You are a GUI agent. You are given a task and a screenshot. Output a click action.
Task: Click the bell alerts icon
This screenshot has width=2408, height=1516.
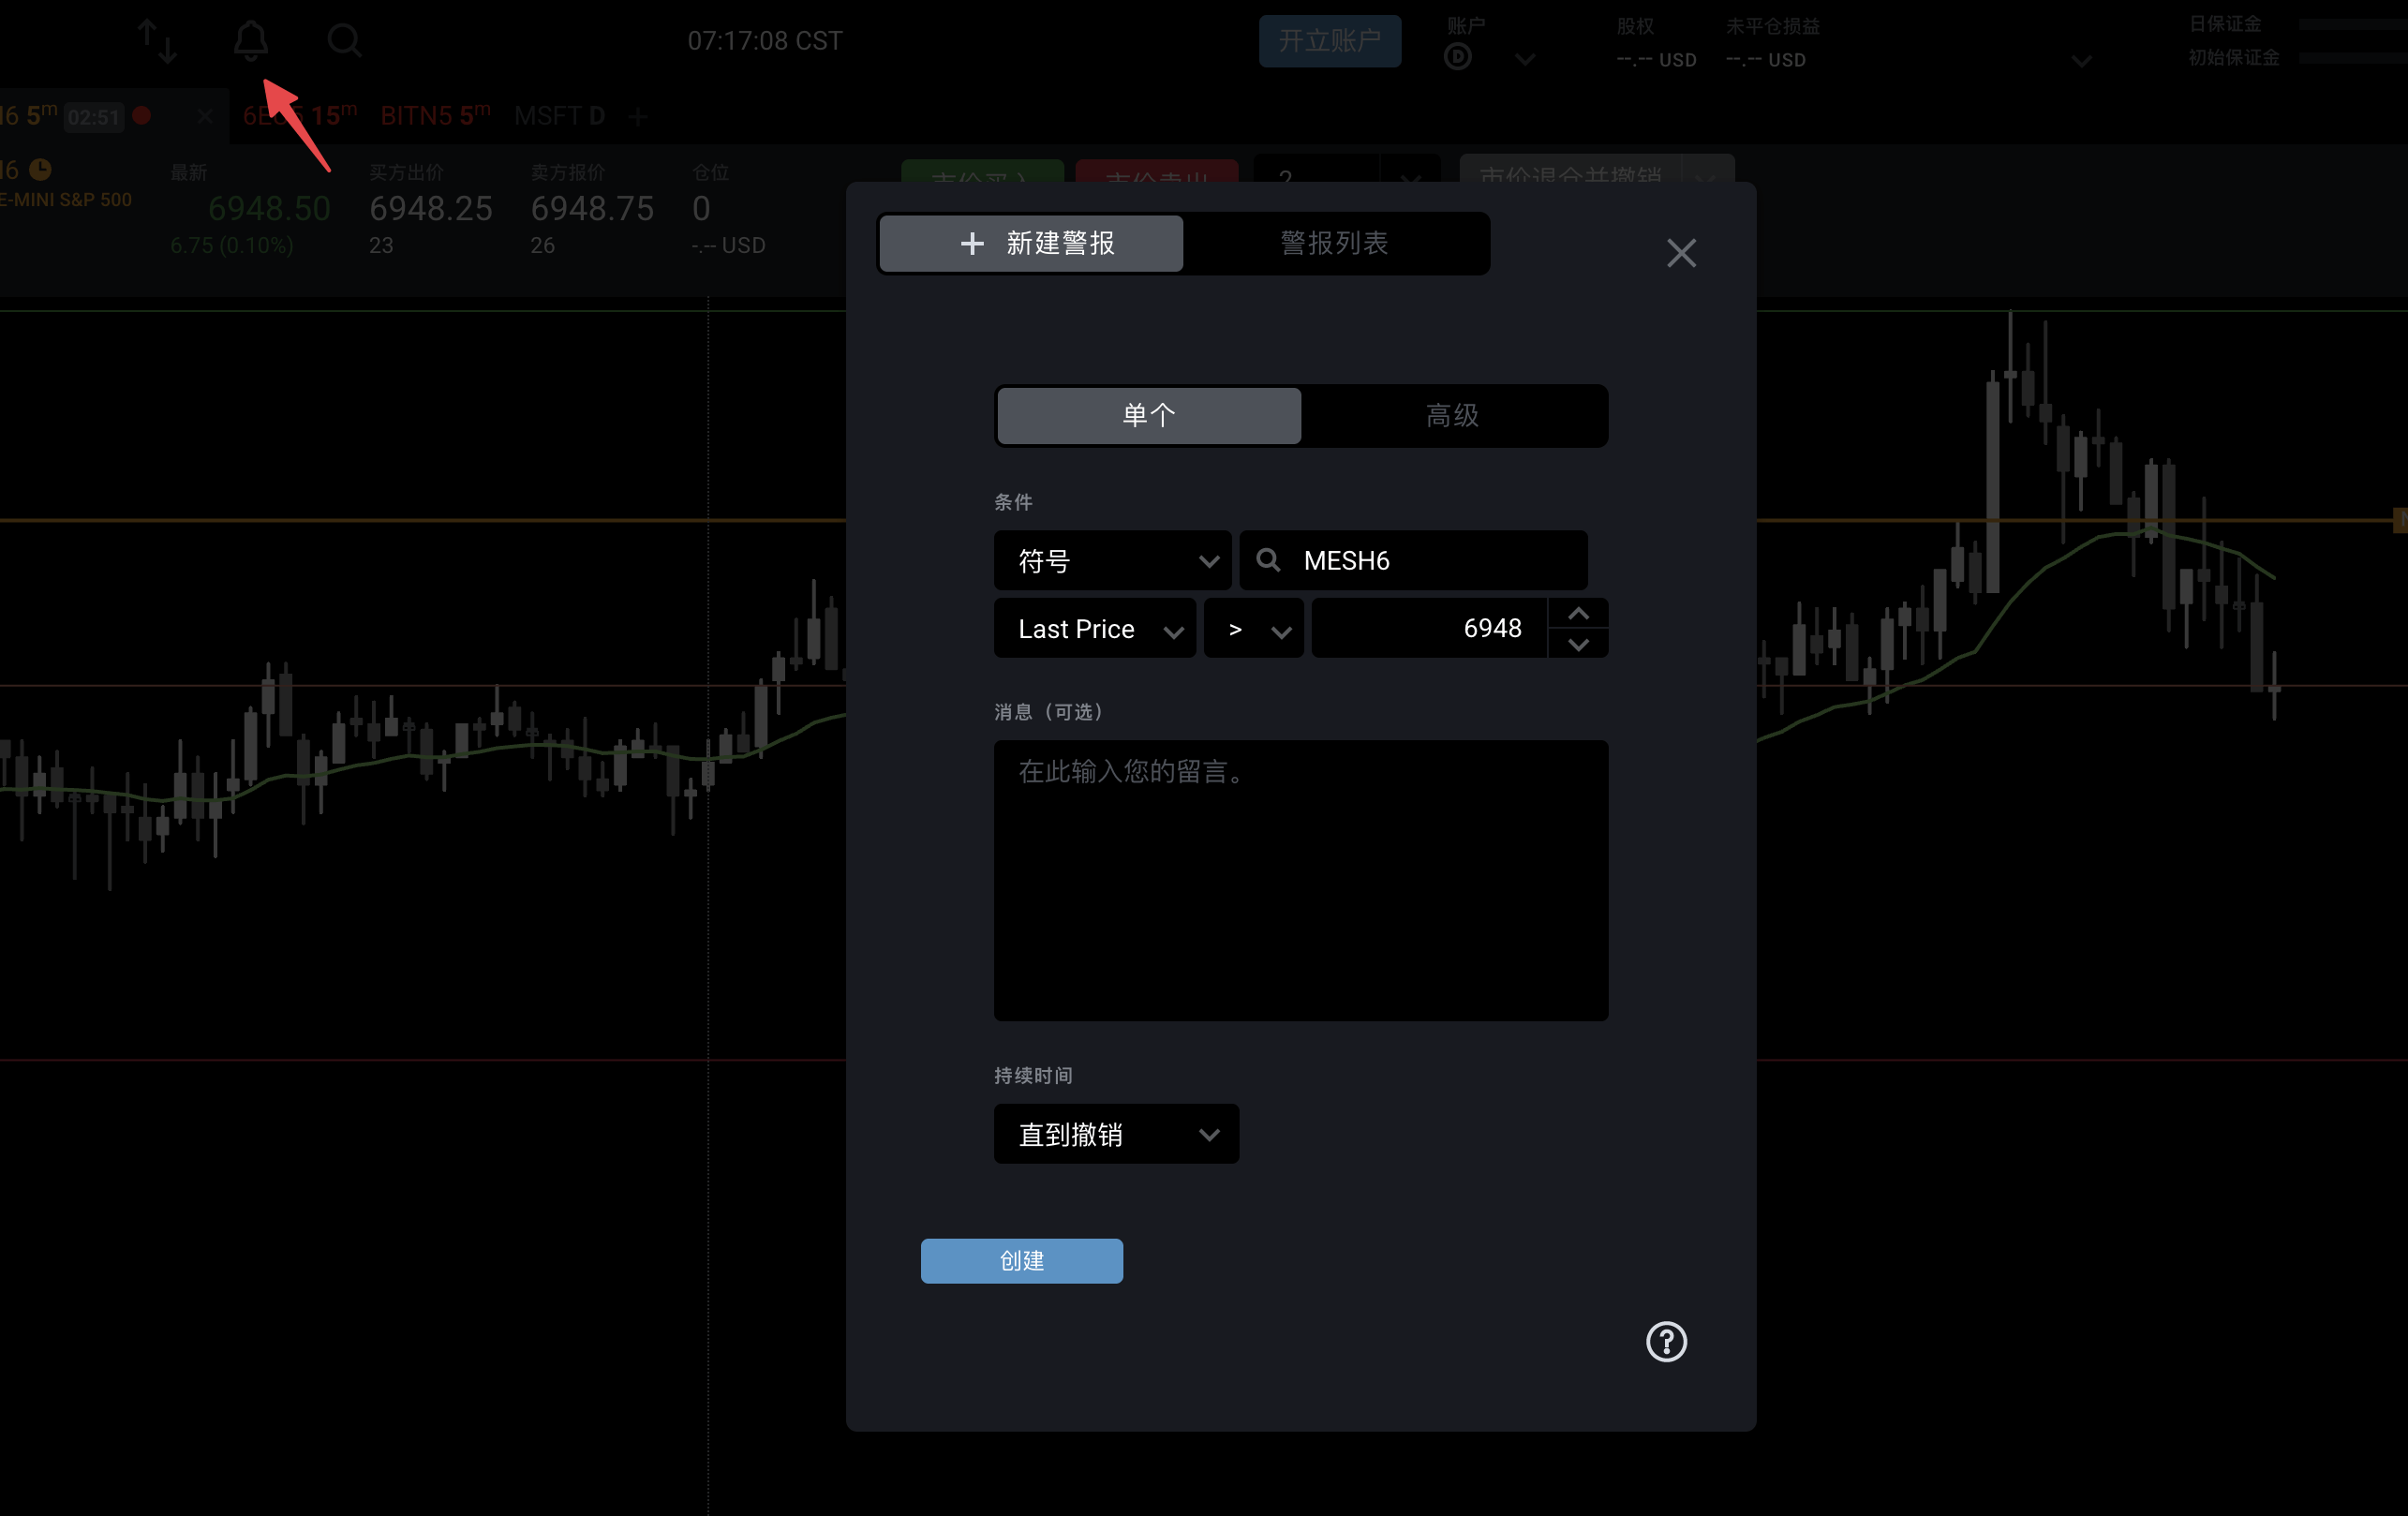coord(250,41)
